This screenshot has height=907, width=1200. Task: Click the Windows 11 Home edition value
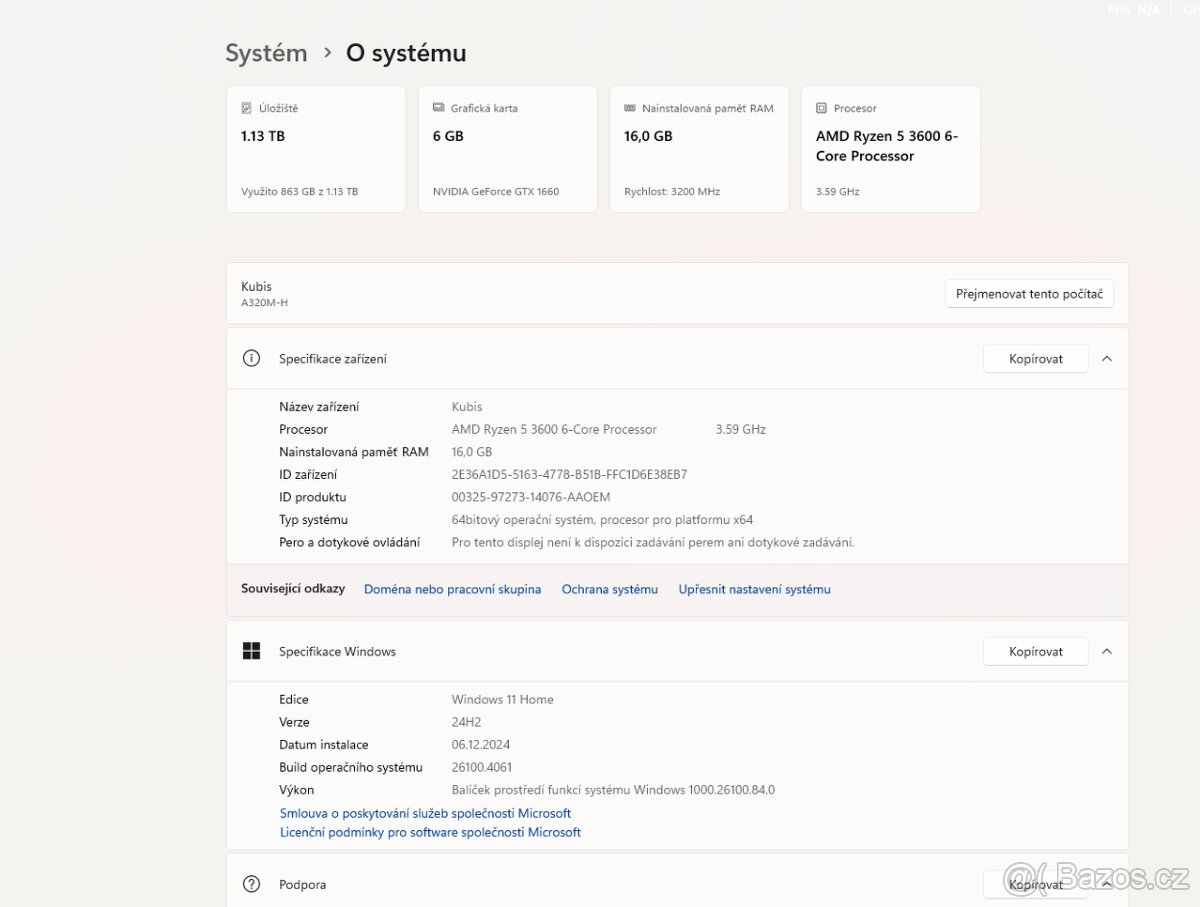(x=502, y=699)
